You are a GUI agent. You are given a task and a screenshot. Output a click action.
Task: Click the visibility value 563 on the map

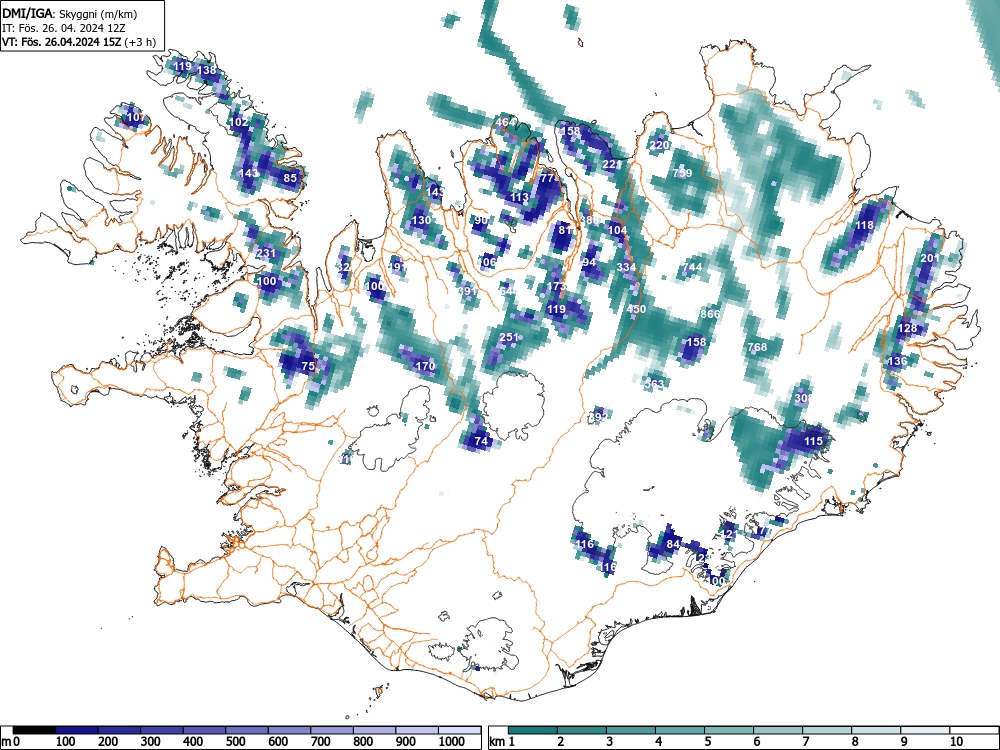coord(654,385)
